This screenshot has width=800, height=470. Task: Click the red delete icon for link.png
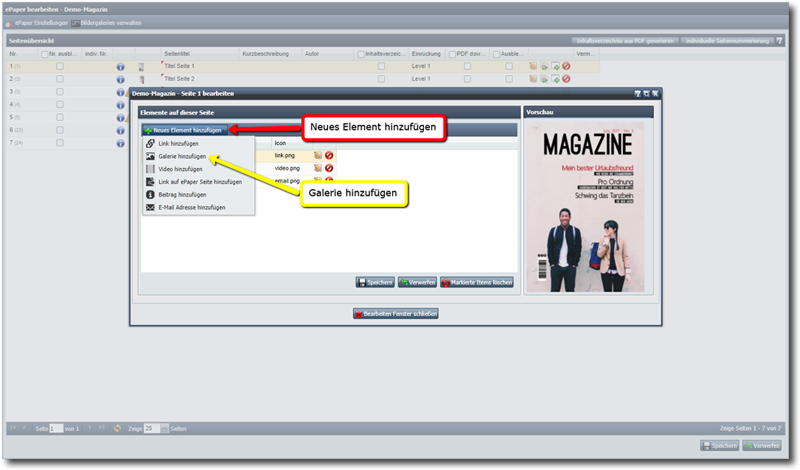pos(329,155)
